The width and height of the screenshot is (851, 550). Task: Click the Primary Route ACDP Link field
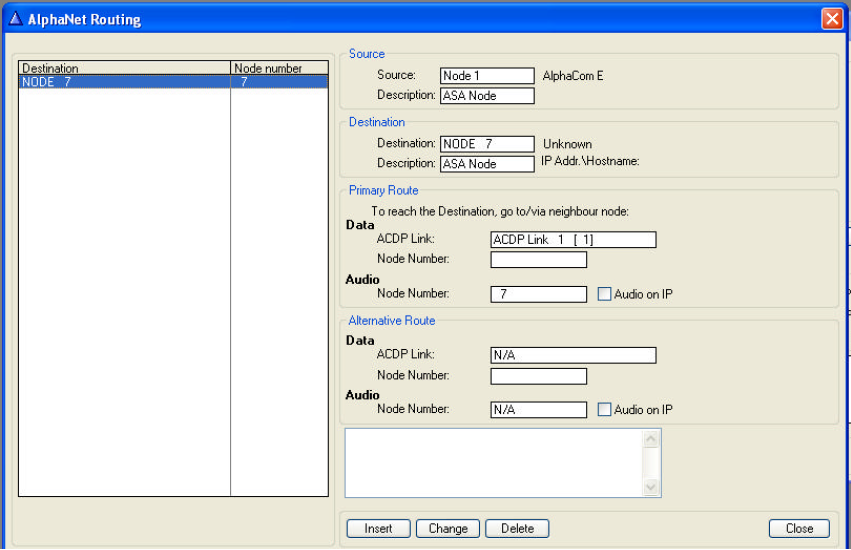[573, 240]
